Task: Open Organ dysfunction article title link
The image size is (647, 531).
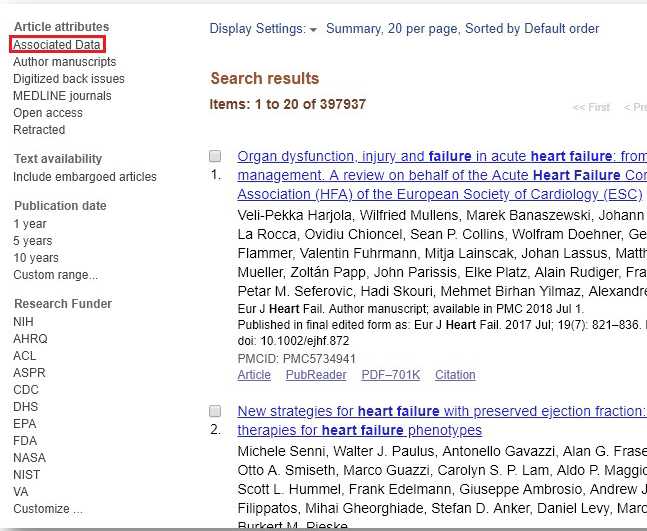Action: point(442,175)
